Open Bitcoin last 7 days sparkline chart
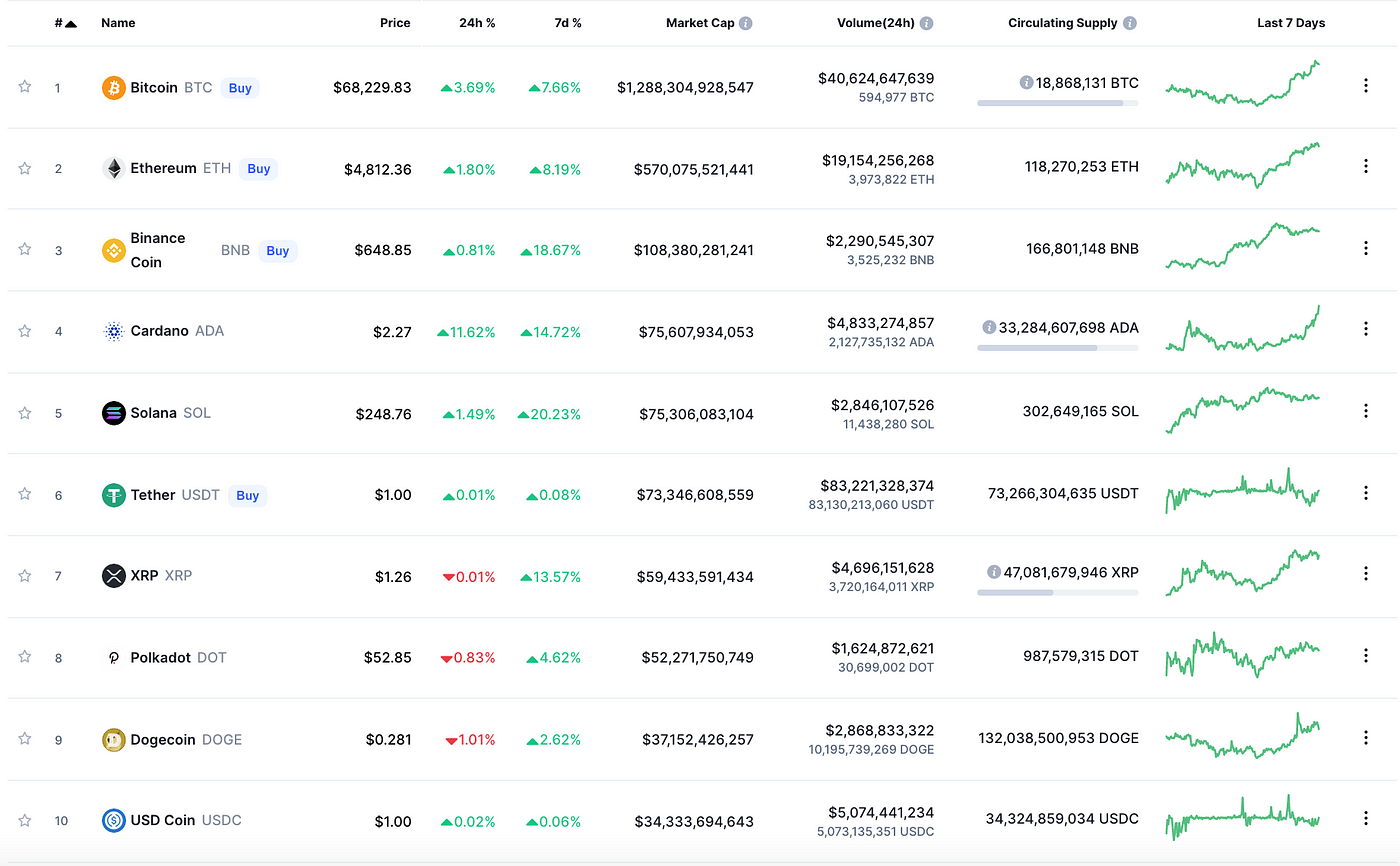This screenshot has height=866, width=1400. click(x=1243, y=84)
